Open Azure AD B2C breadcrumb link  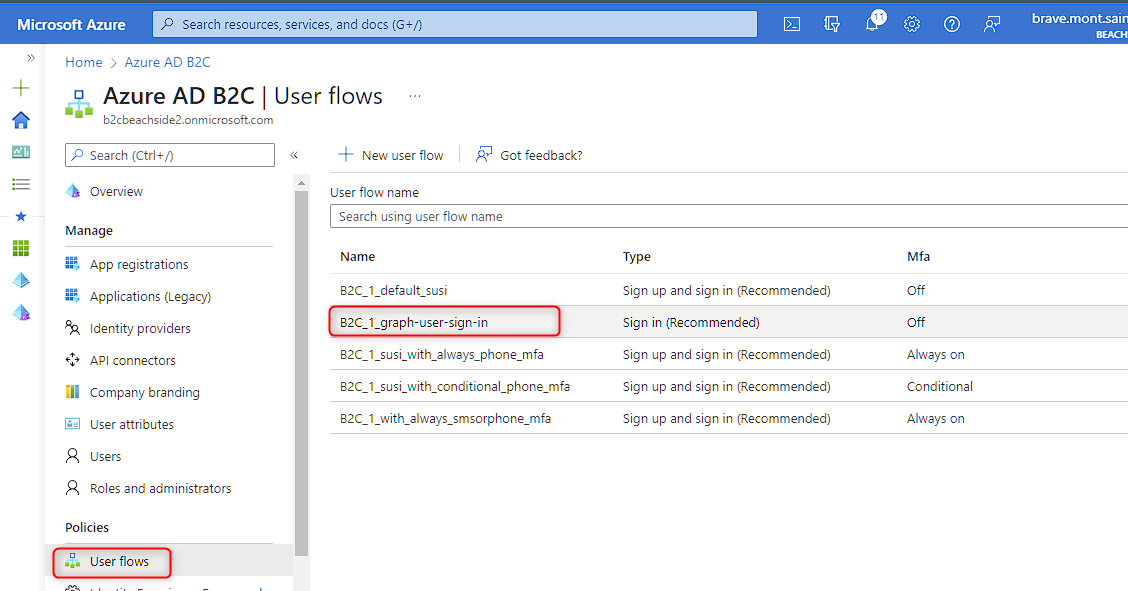point(168,63)
